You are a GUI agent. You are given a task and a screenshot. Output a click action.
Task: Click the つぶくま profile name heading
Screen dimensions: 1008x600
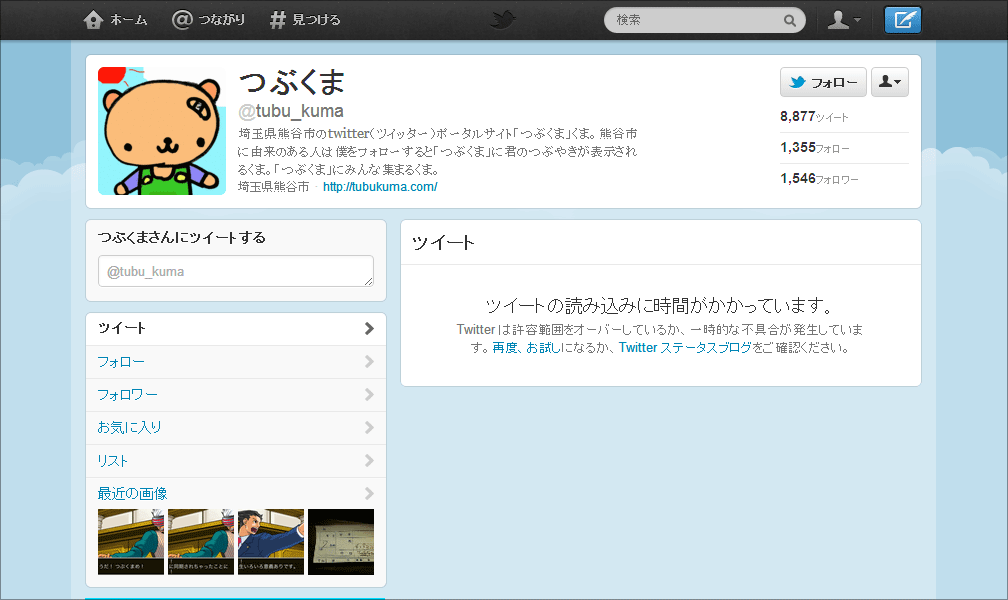pos(292,82)
